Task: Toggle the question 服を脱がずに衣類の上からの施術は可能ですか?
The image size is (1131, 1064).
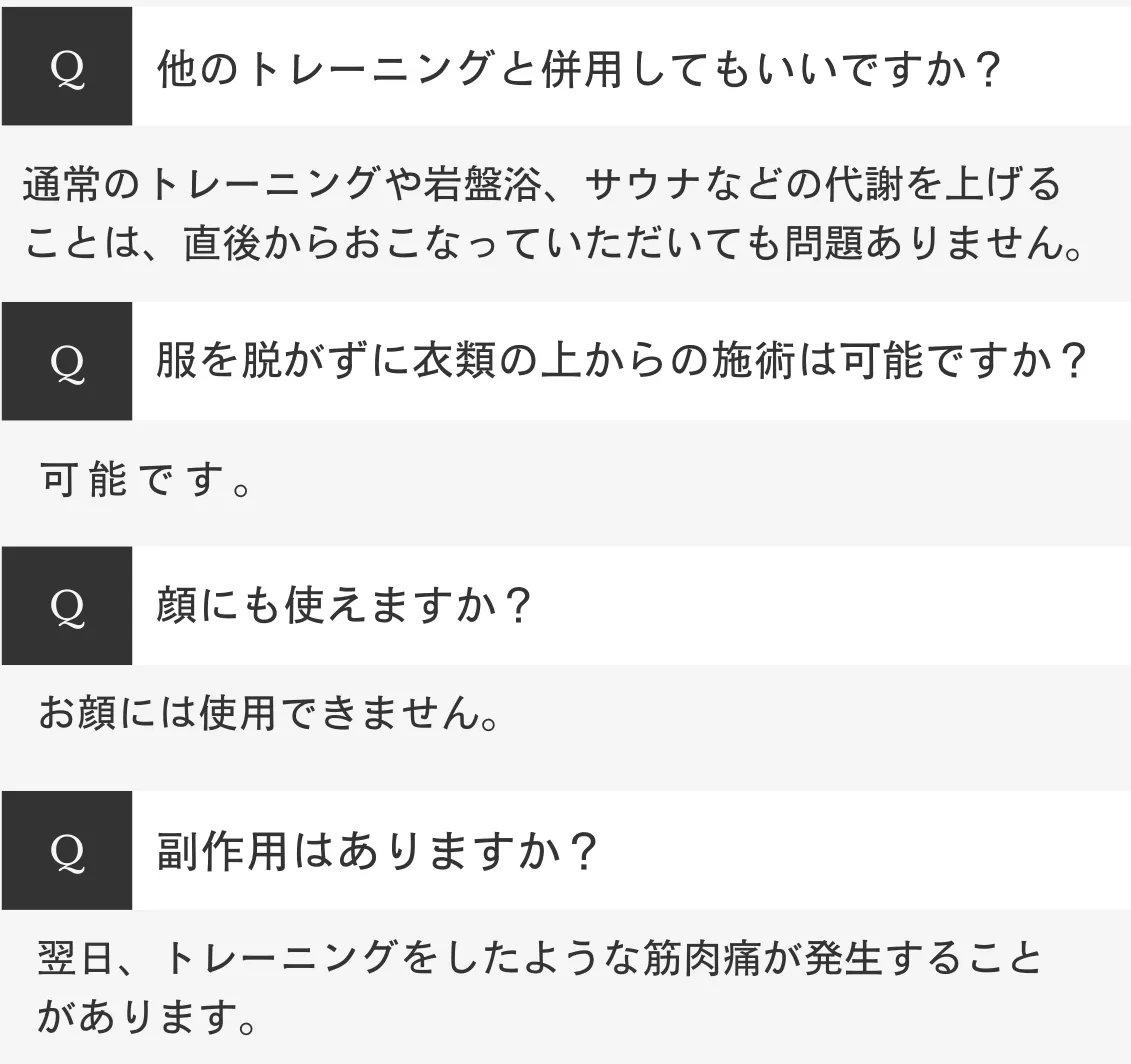Action: [x=620, y=363]
